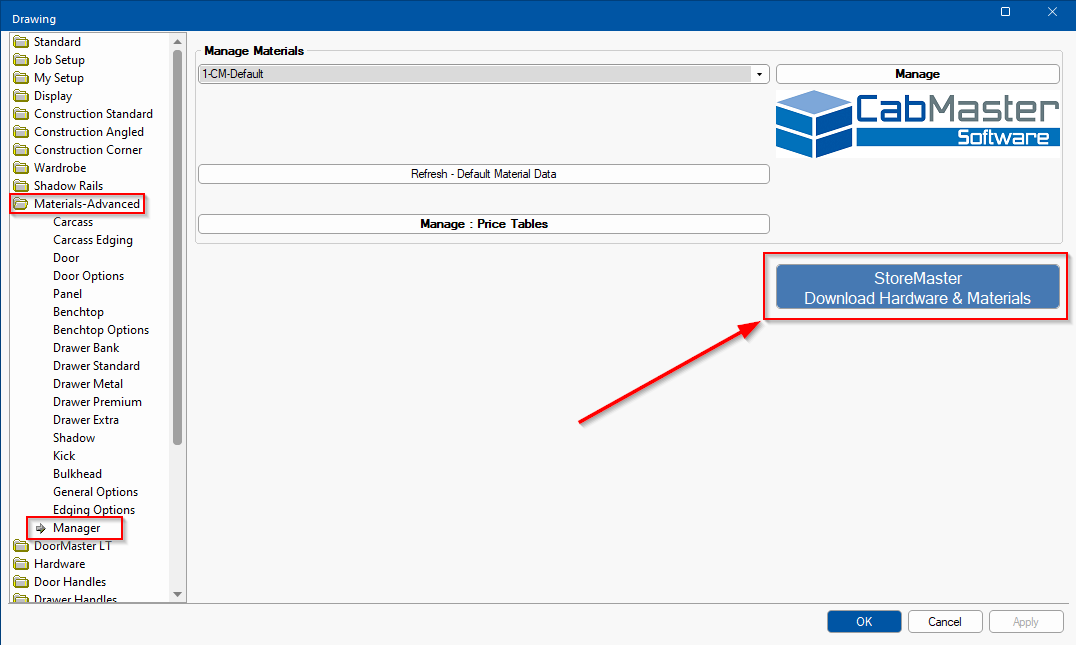
Task: Open the Door materials page
Action: (66, 258)
